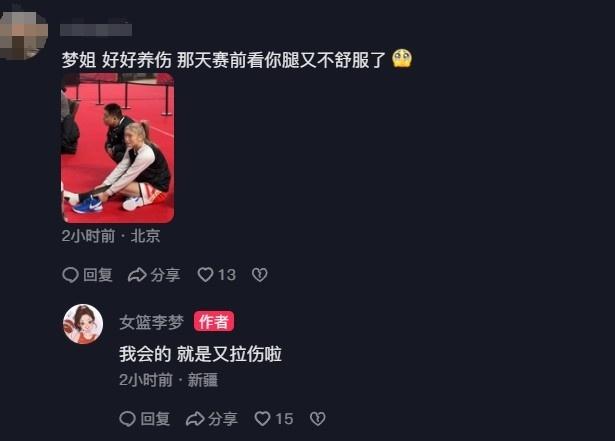Click 分享 text under author's reply
This screenshot has height=441, width=615.
(223, 419)
